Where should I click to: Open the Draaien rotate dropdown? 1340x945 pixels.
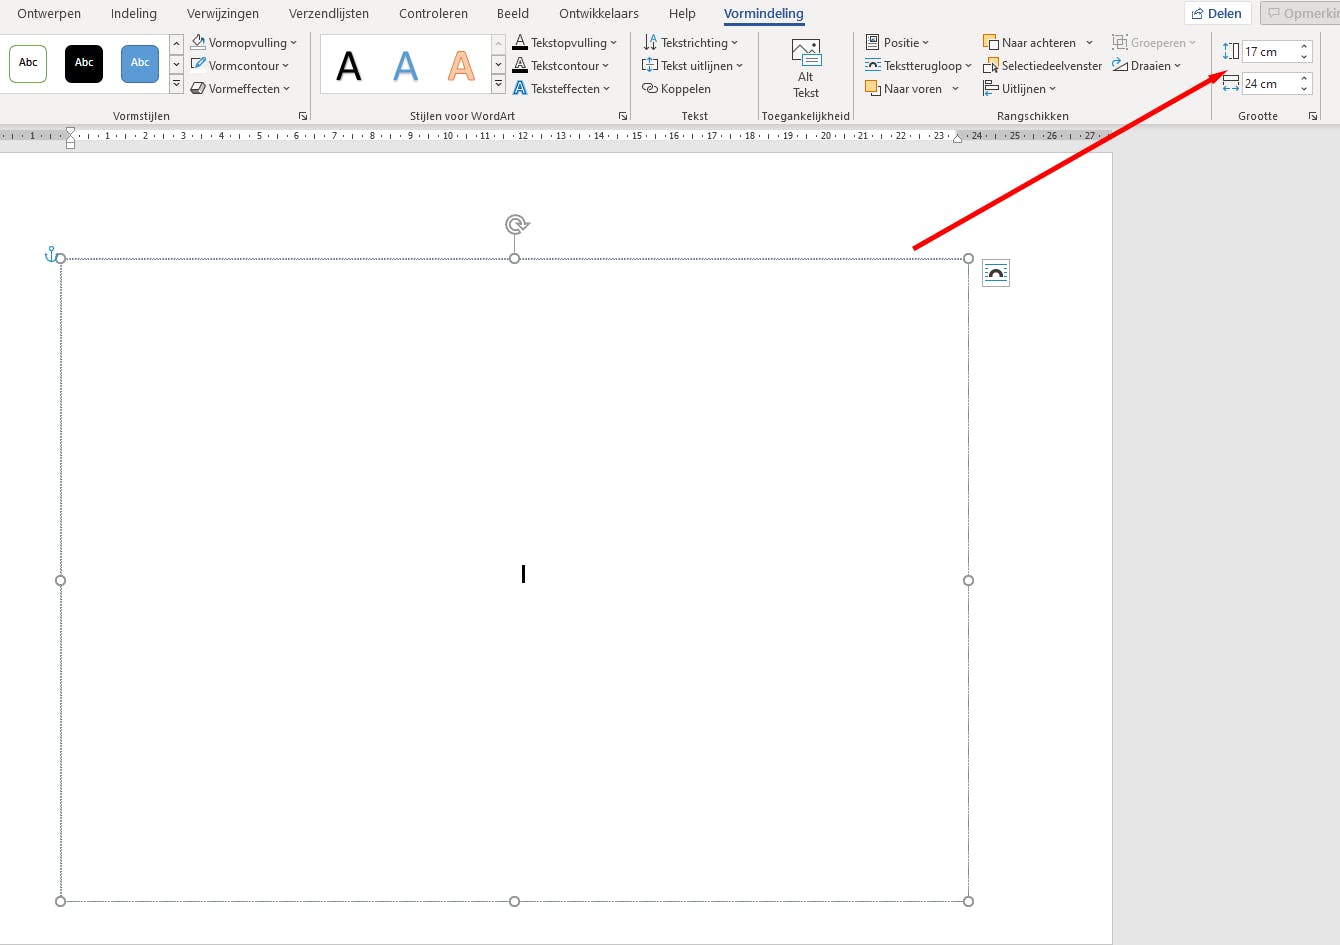coord(1147,66)
